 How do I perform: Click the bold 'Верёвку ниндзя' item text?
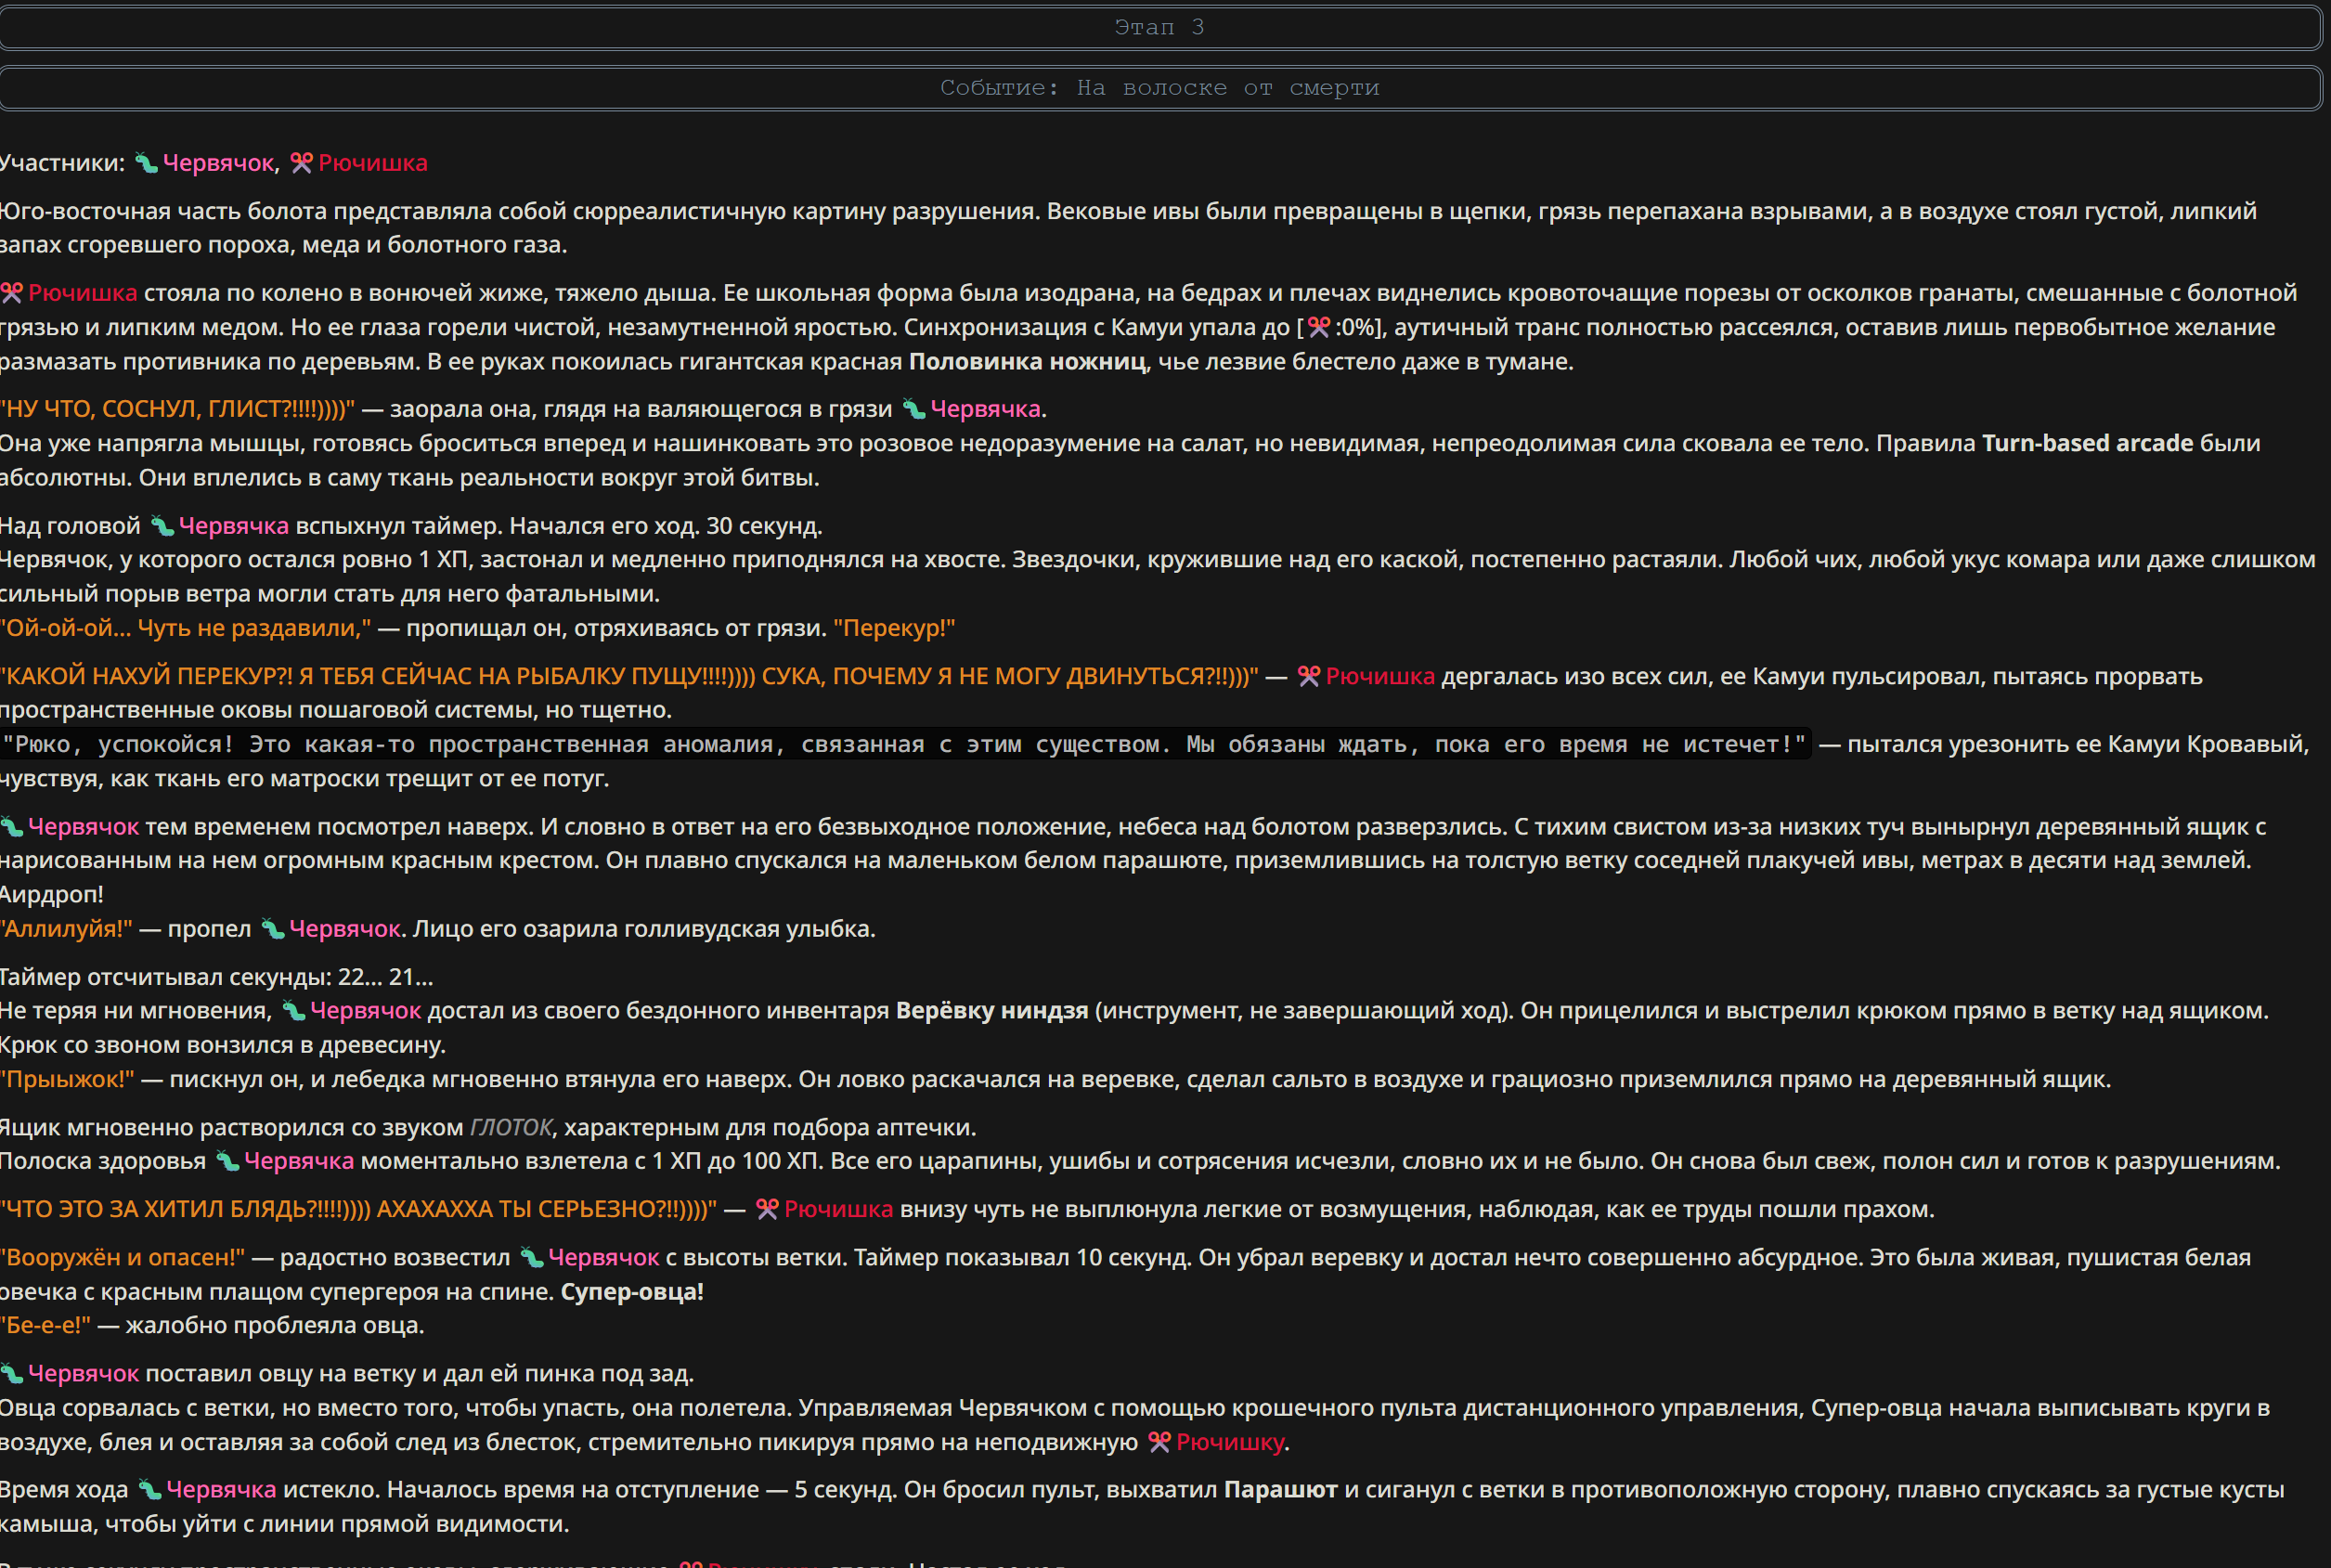pos(992,1011)
